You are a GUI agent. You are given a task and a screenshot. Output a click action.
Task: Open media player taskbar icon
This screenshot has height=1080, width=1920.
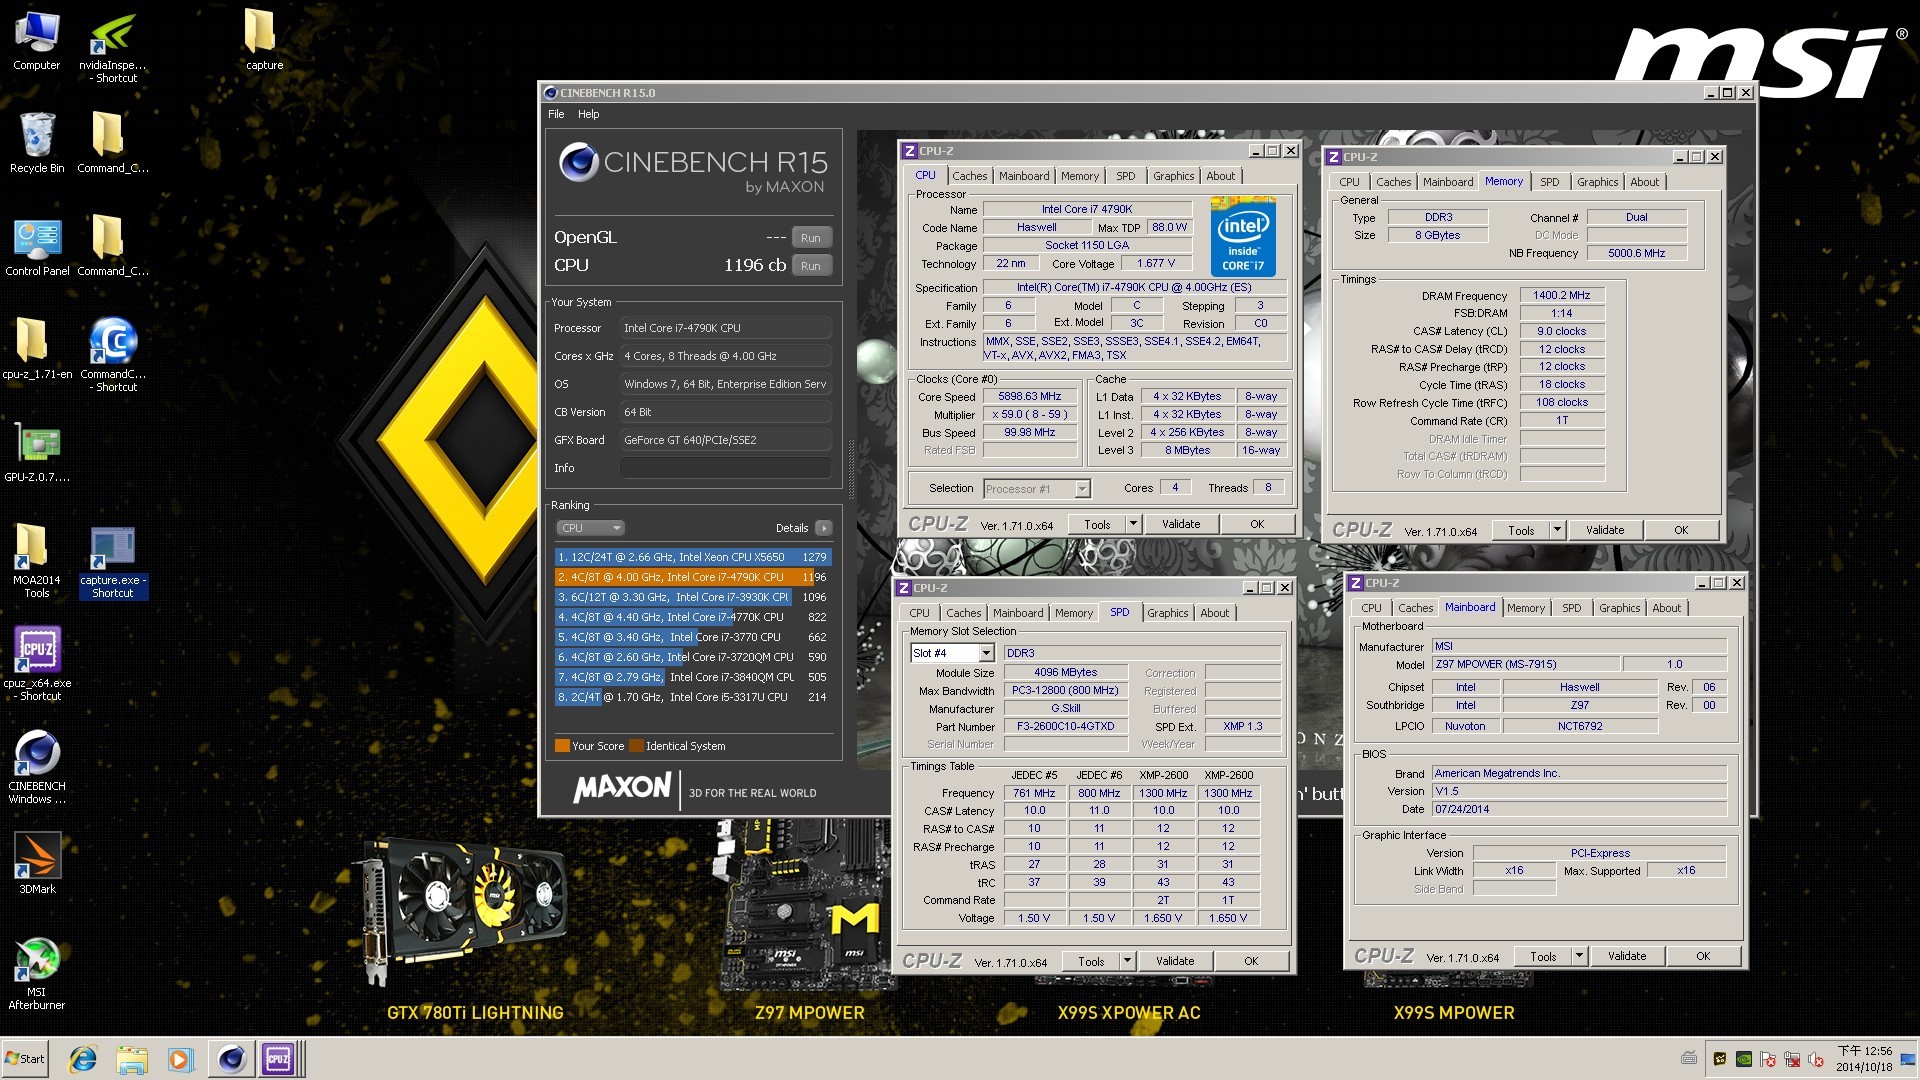tap(179, 1059)
